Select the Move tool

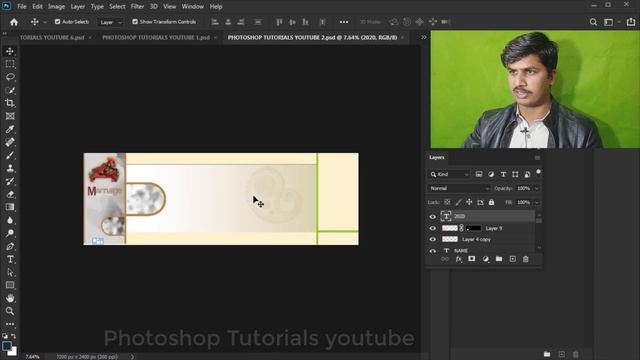tap(10, 51)
